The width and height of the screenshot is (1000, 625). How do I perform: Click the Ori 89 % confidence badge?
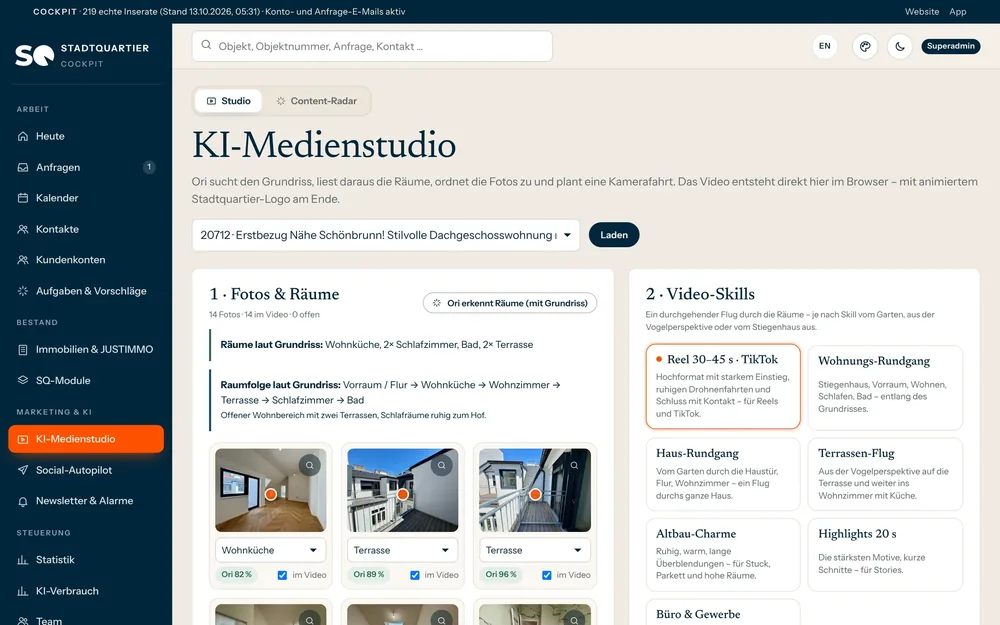pyautogui.click(x=369, y=575)
